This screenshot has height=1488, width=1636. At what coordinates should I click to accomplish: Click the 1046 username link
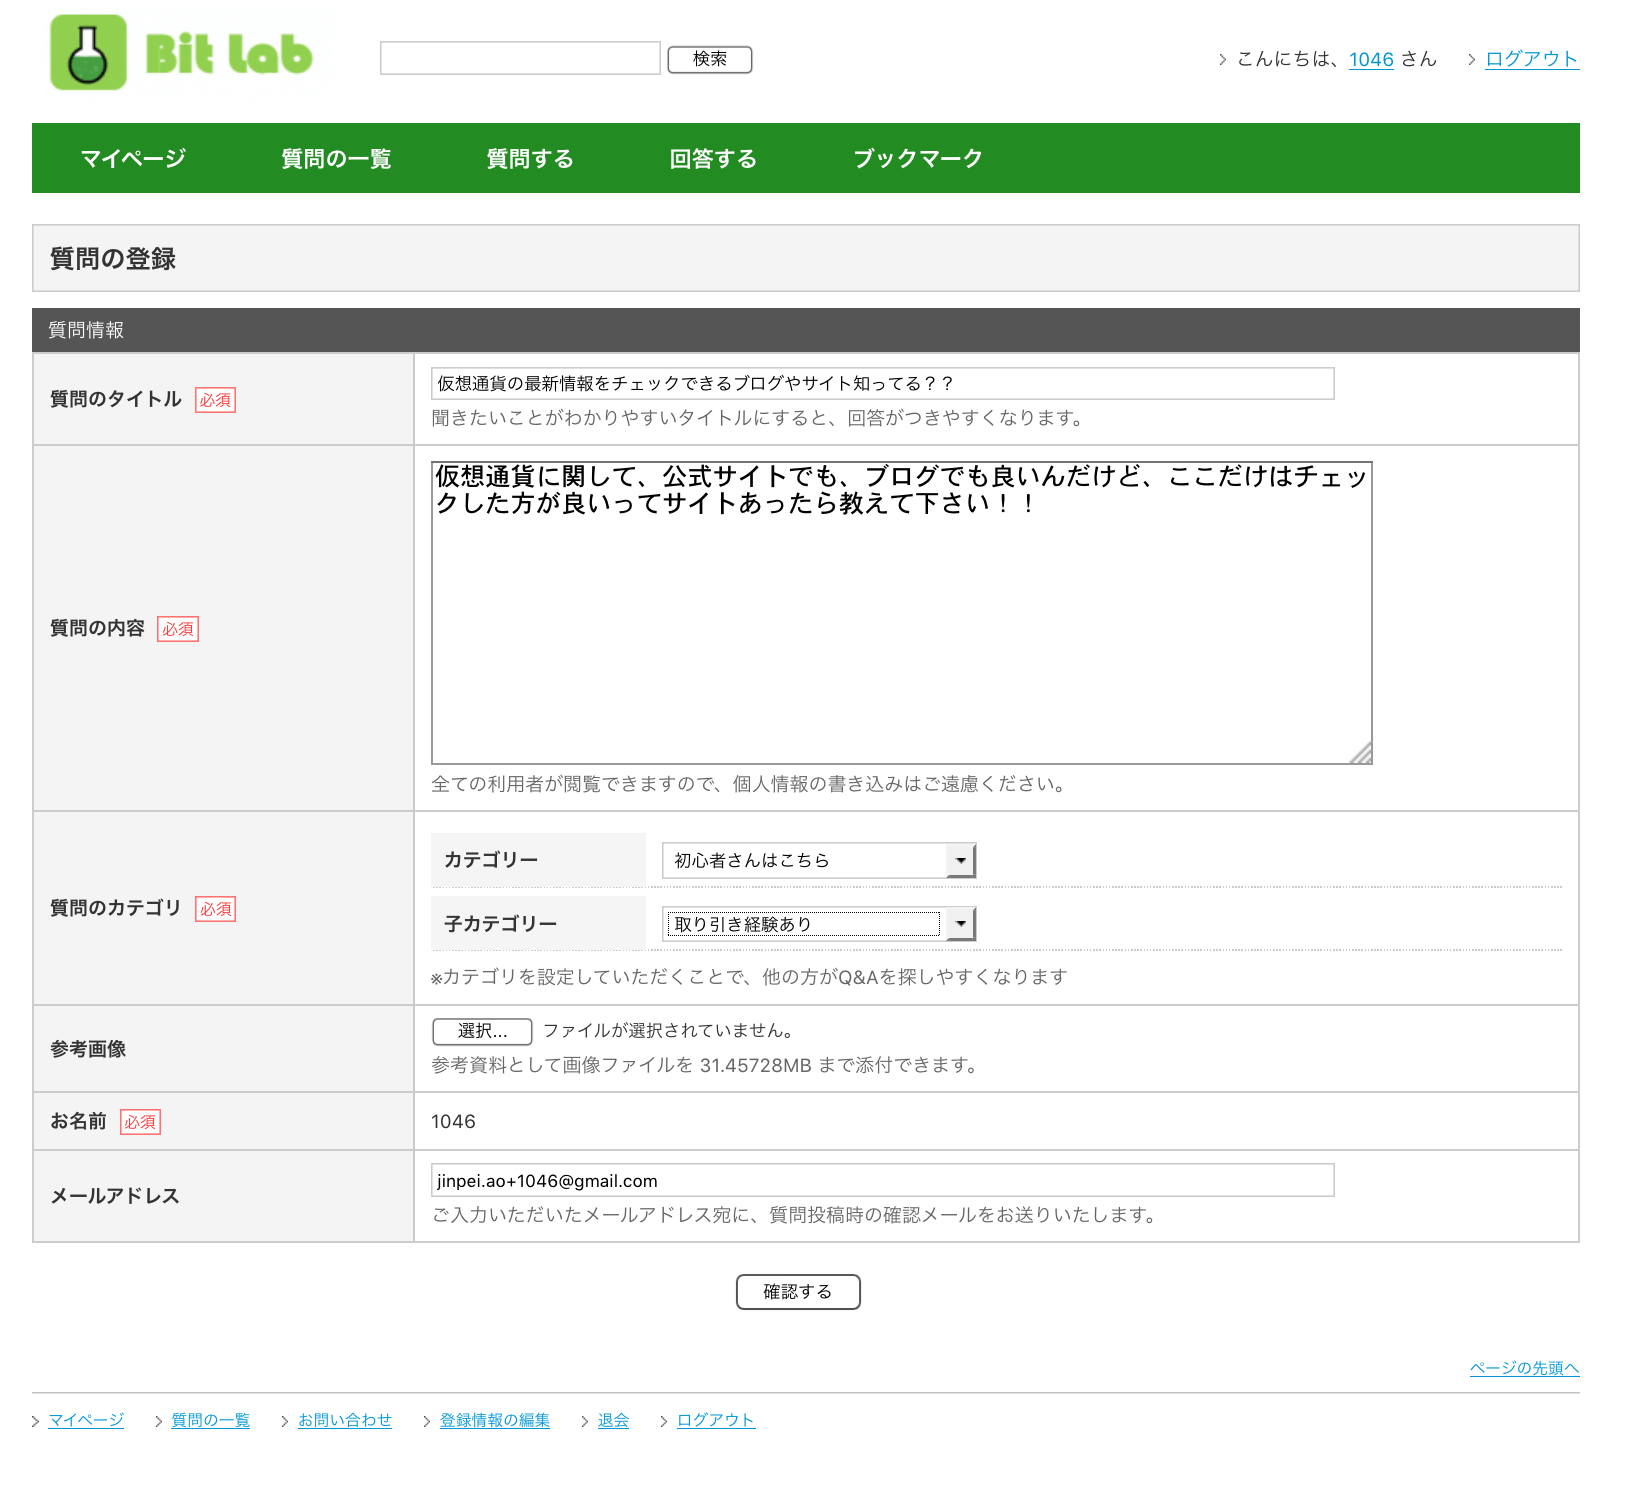[1370, 59]
